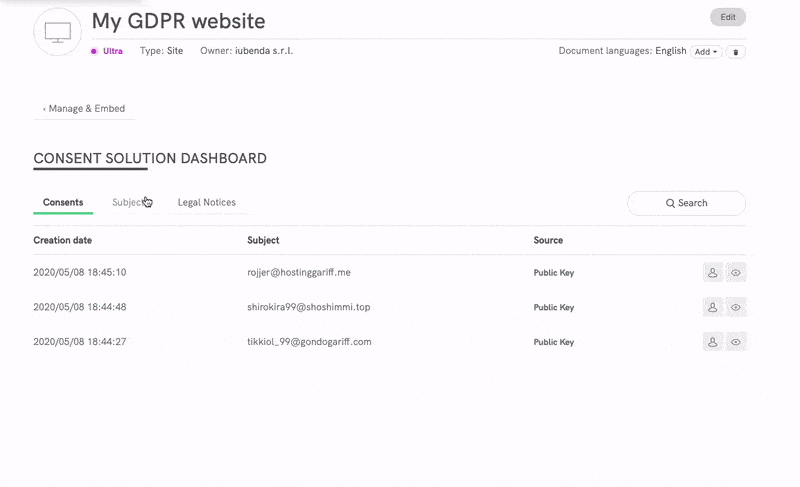This screenshot has height=487, width=800.
Task: Expand the Add language dropdown
Action: click(706, 52)
